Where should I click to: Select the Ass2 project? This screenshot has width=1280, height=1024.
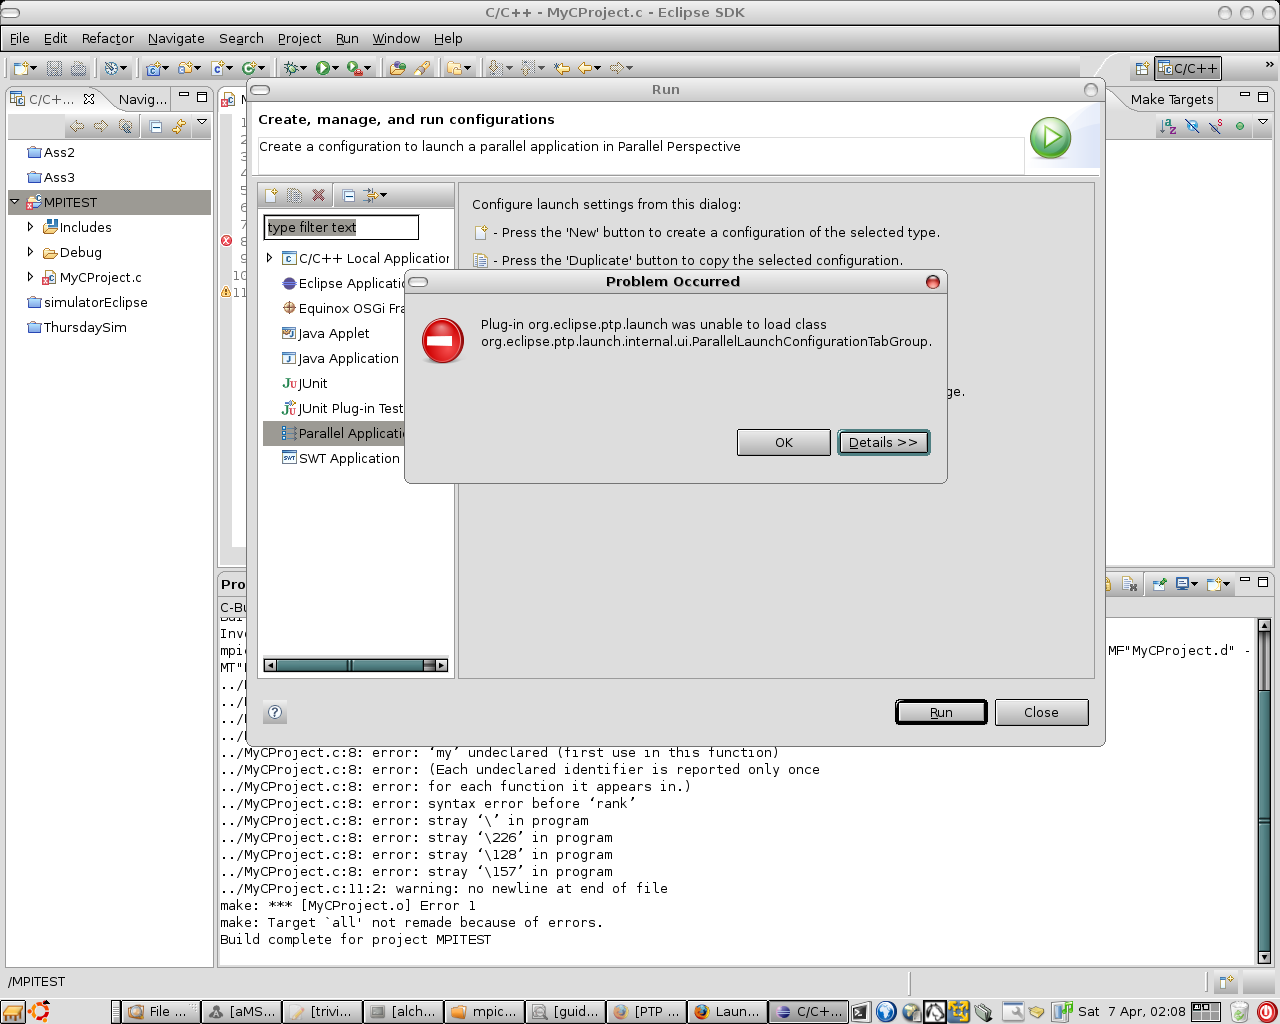[51, 152]
